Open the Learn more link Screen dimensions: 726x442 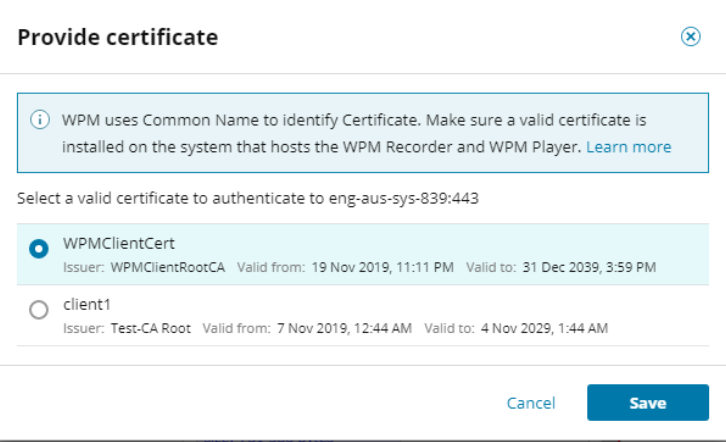(628, 147)
